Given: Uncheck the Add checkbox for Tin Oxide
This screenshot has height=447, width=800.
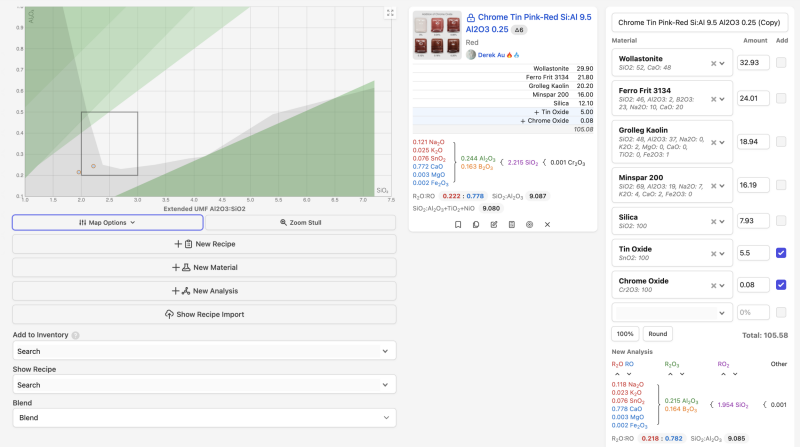Looking at the screenshot, I should point(781,253).
